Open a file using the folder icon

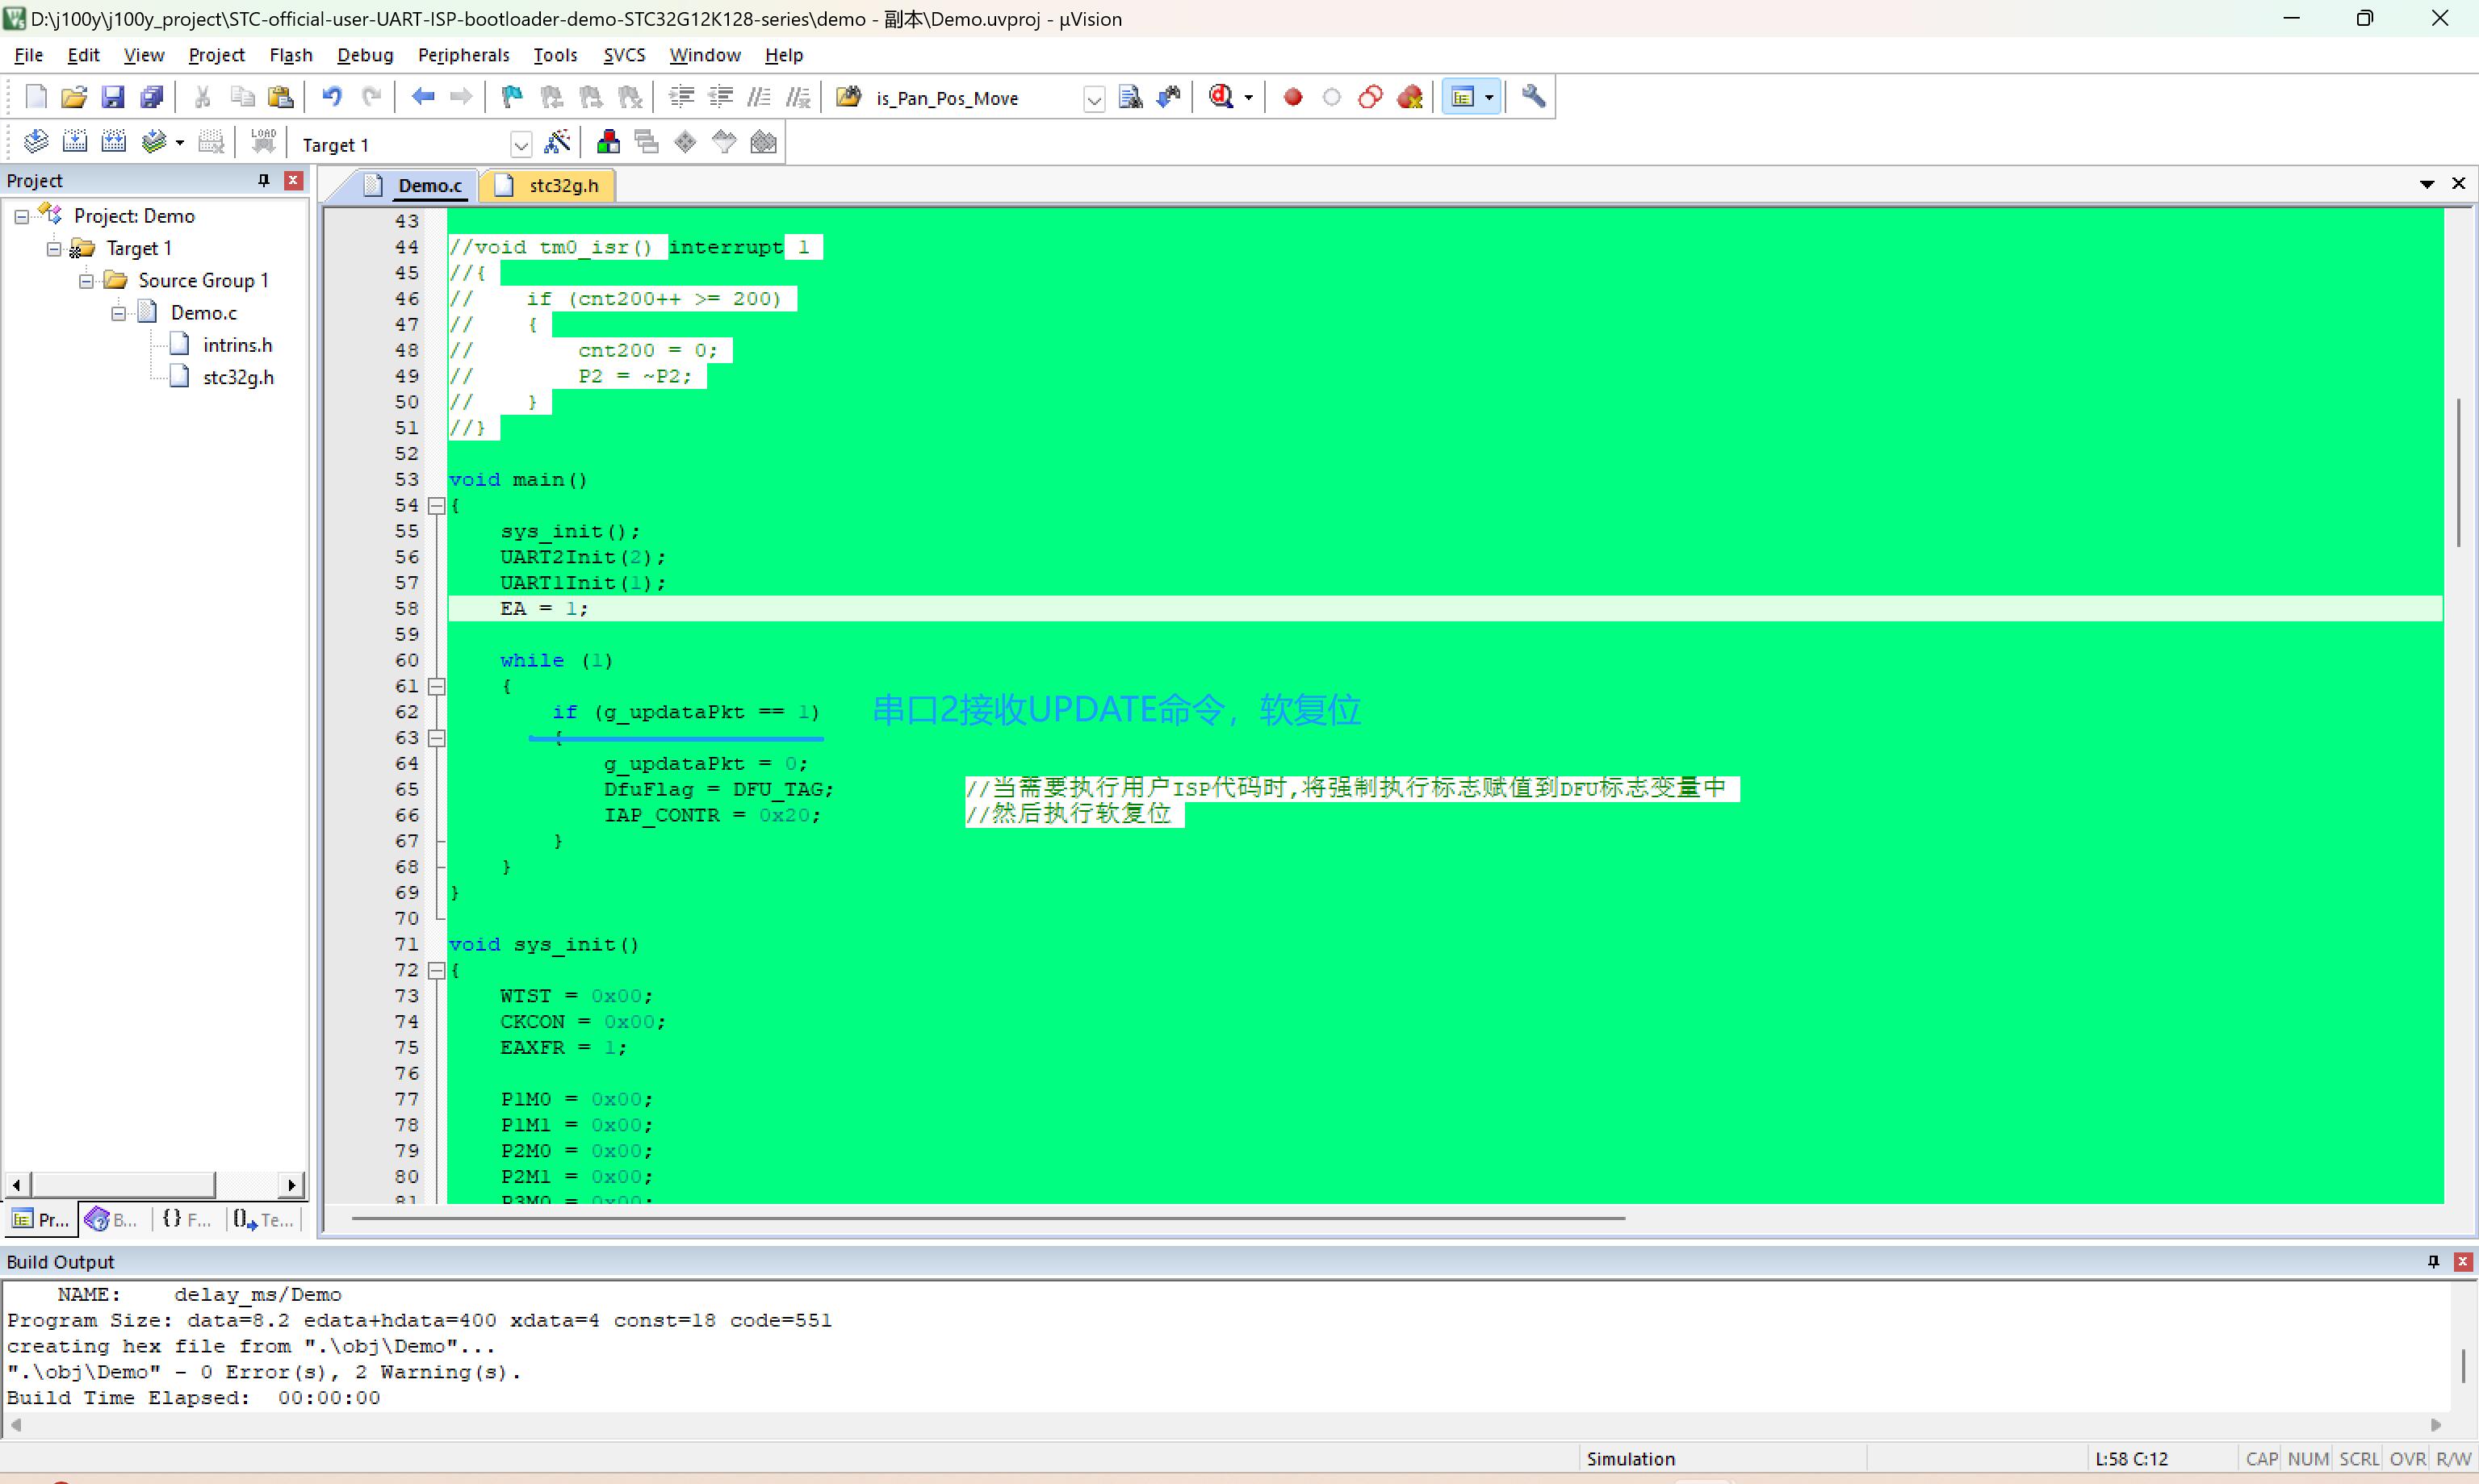pos(74,97)
